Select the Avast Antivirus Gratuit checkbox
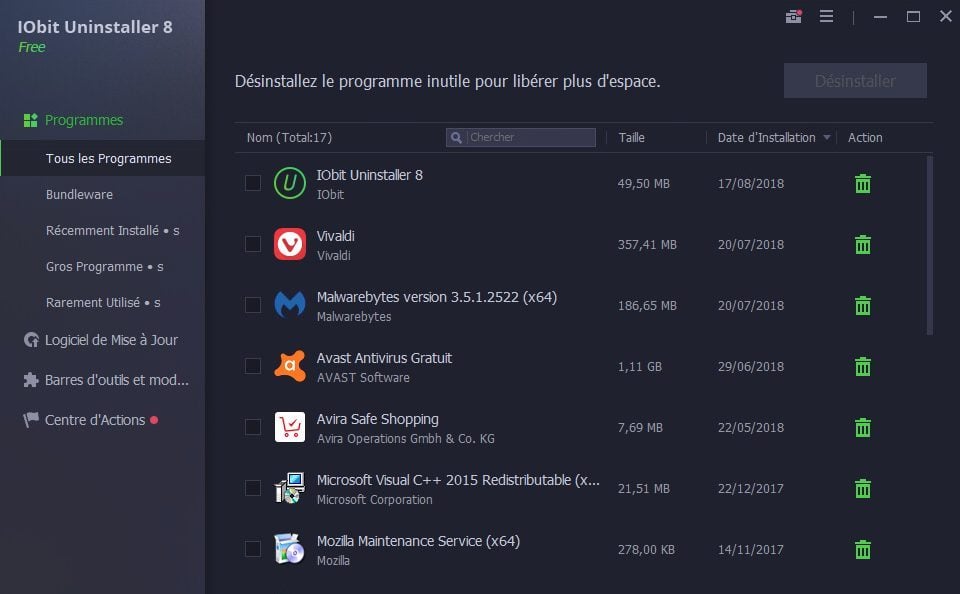The width and height of the screenshot is (960, 594). [x=253, y=366]
